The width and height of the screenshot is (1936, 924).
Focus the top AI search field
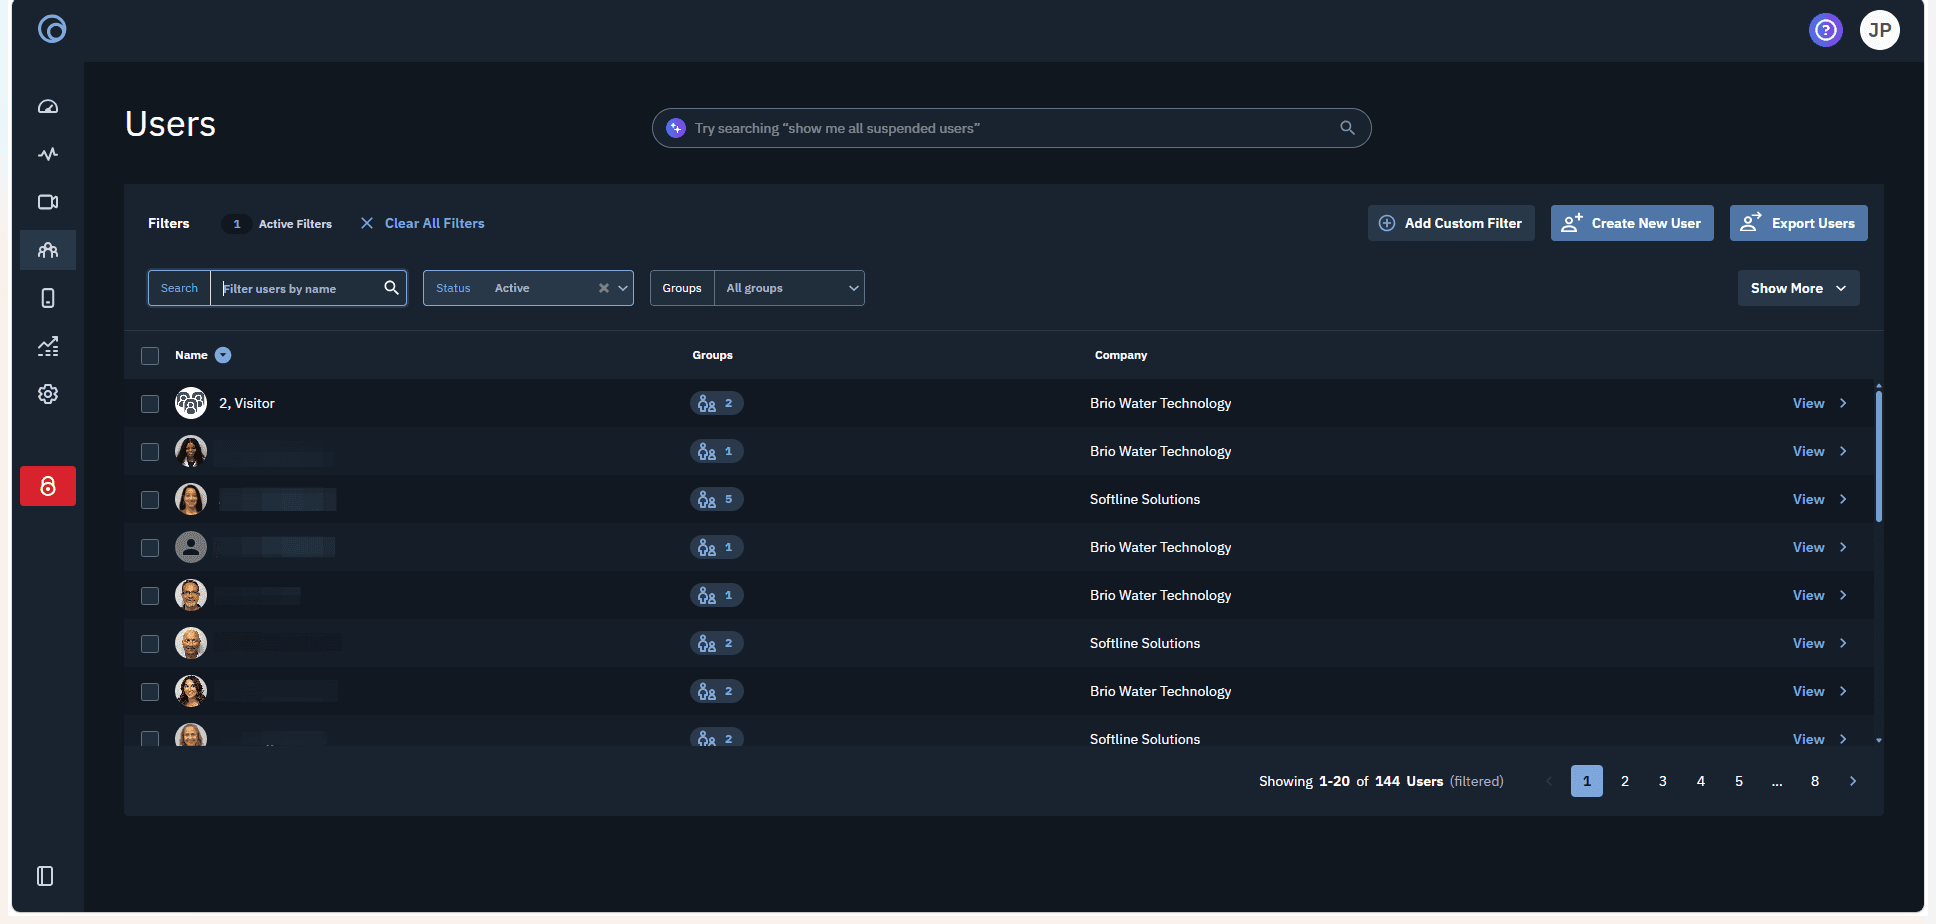[x=1011, y=128]
